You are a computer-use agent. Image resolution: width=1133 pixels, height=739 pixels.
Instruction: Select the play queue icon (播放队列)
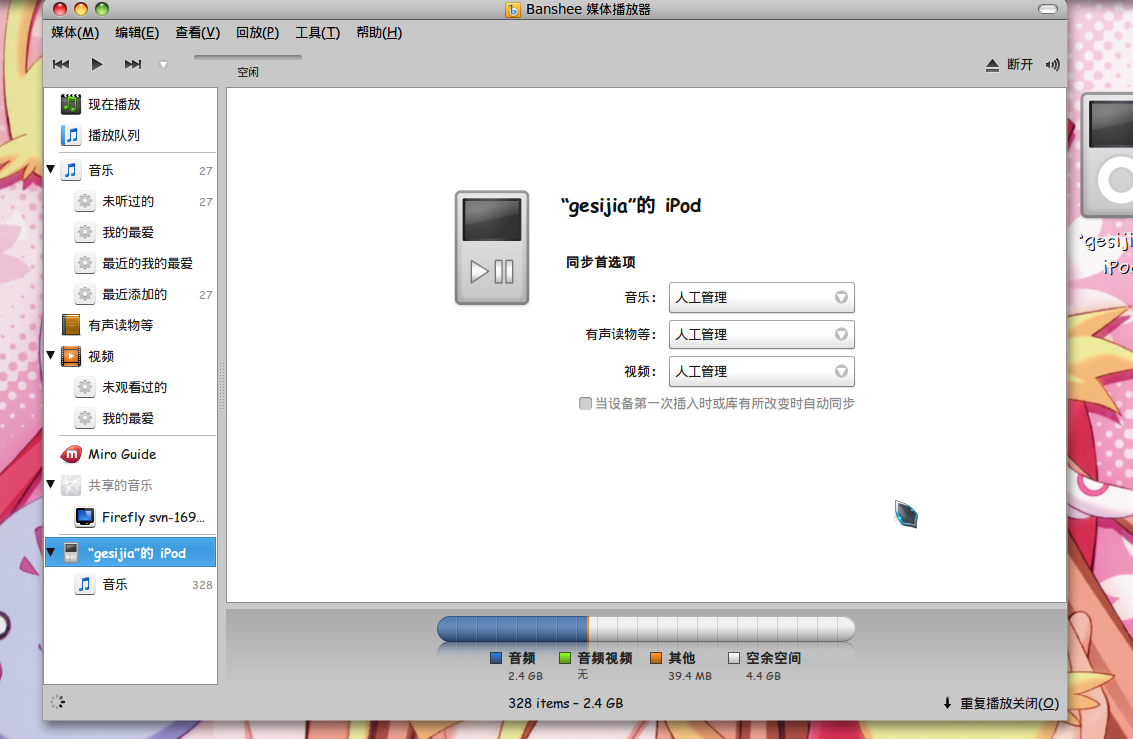point(71,135)
